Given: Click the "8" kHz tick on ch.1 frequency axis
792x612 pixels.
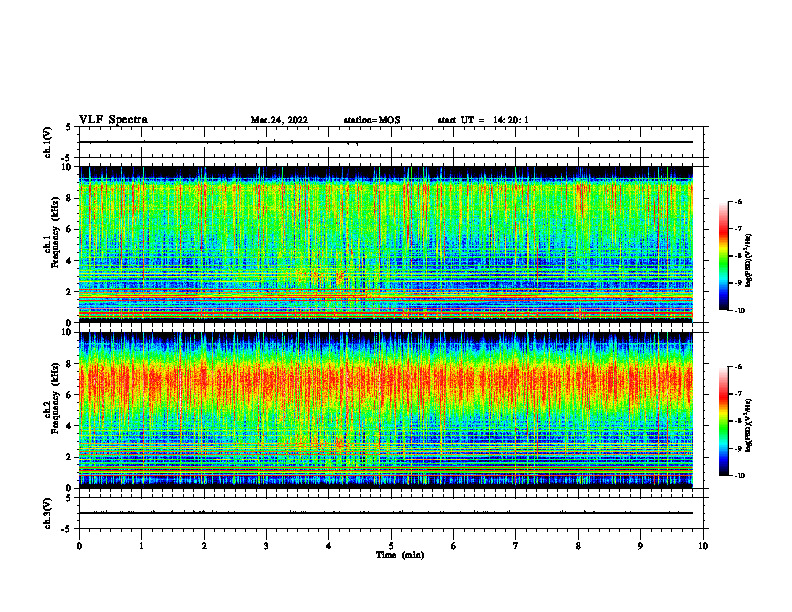Looking at the screenshot, I should click(69, 198).
